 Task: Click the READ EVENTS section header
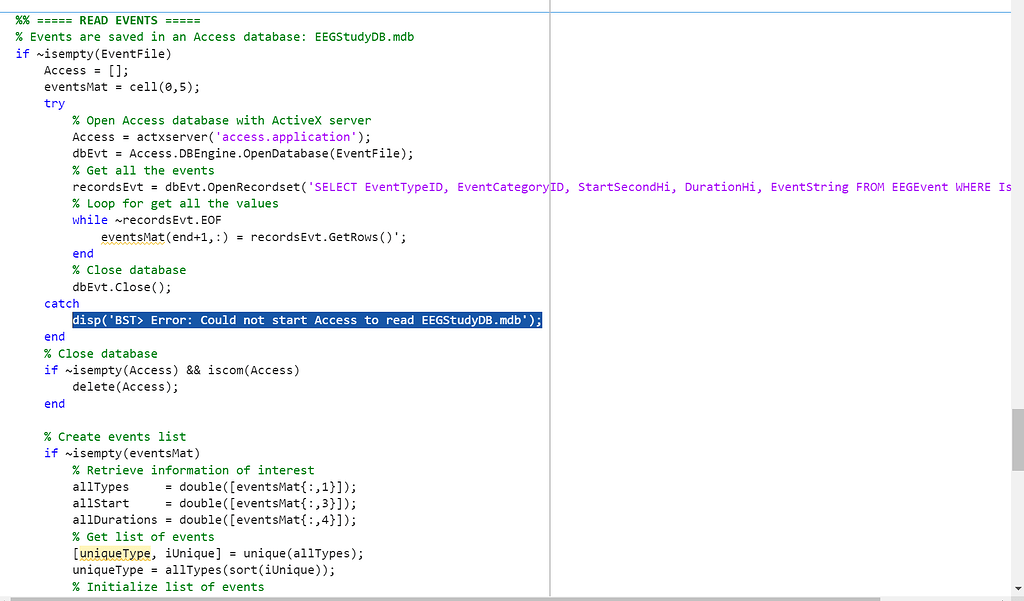click(x=120, y=19)
